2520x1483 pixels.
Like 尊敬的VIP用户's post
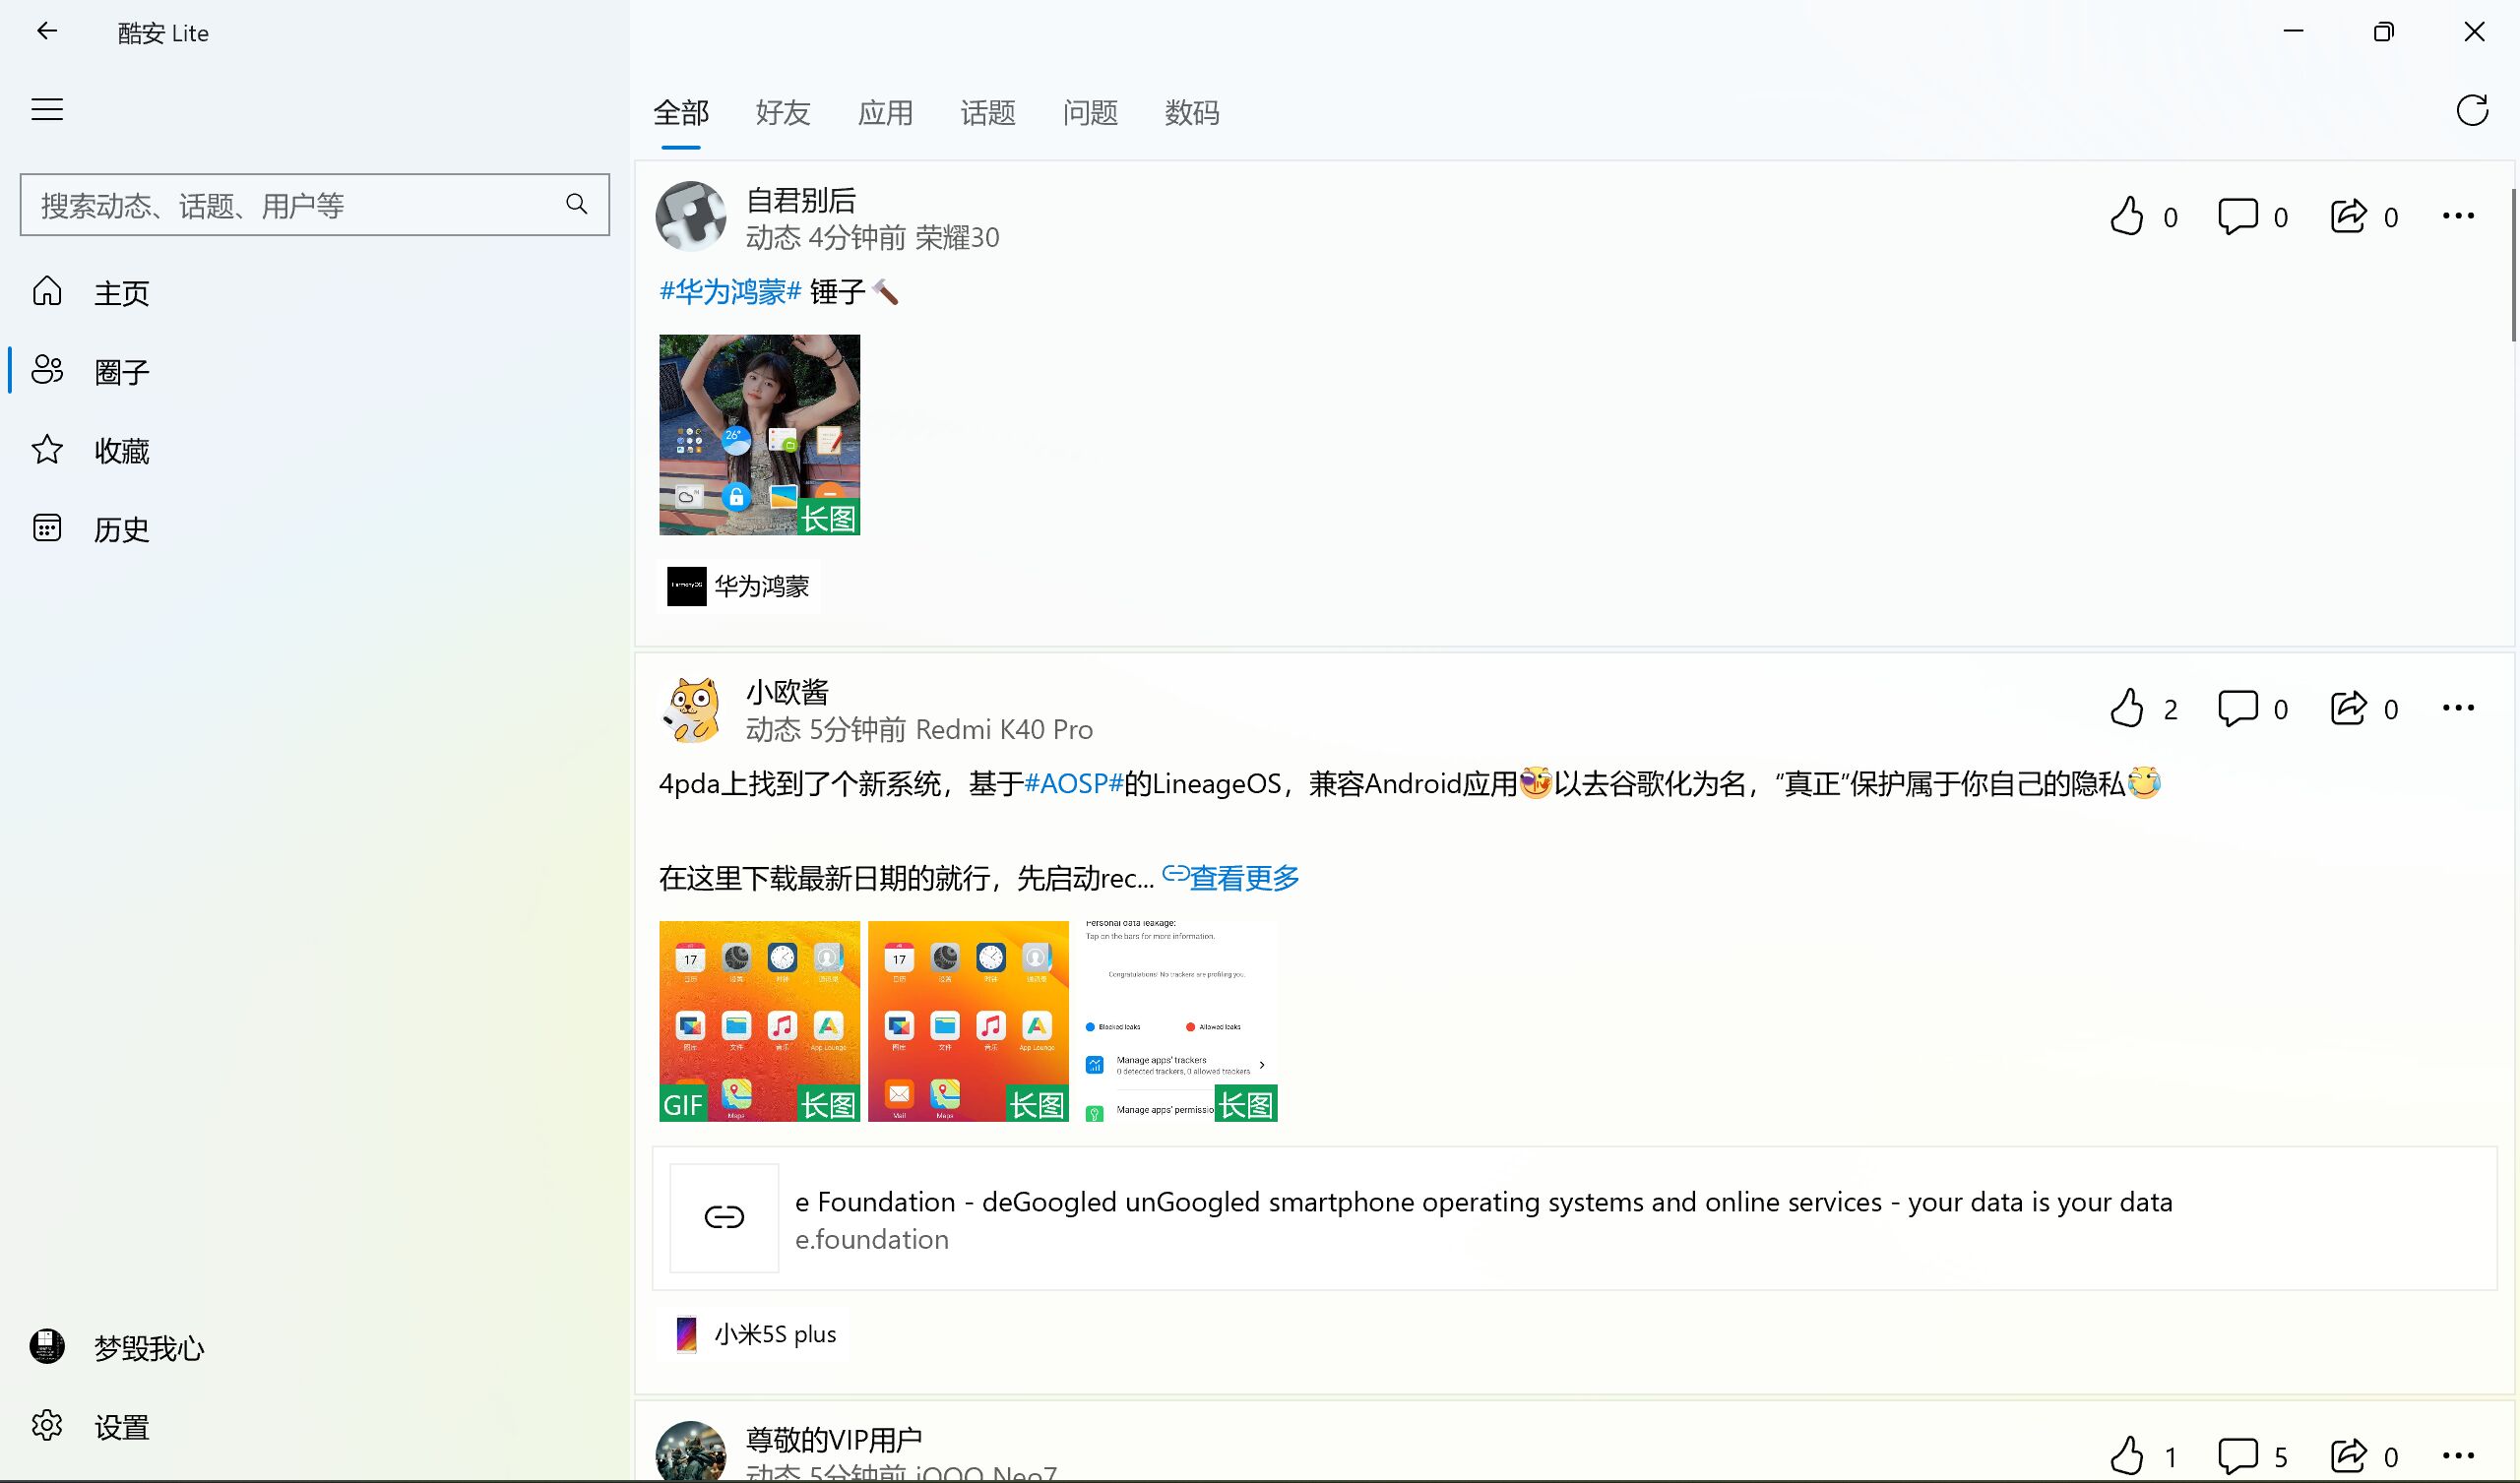[2143, 1456]
